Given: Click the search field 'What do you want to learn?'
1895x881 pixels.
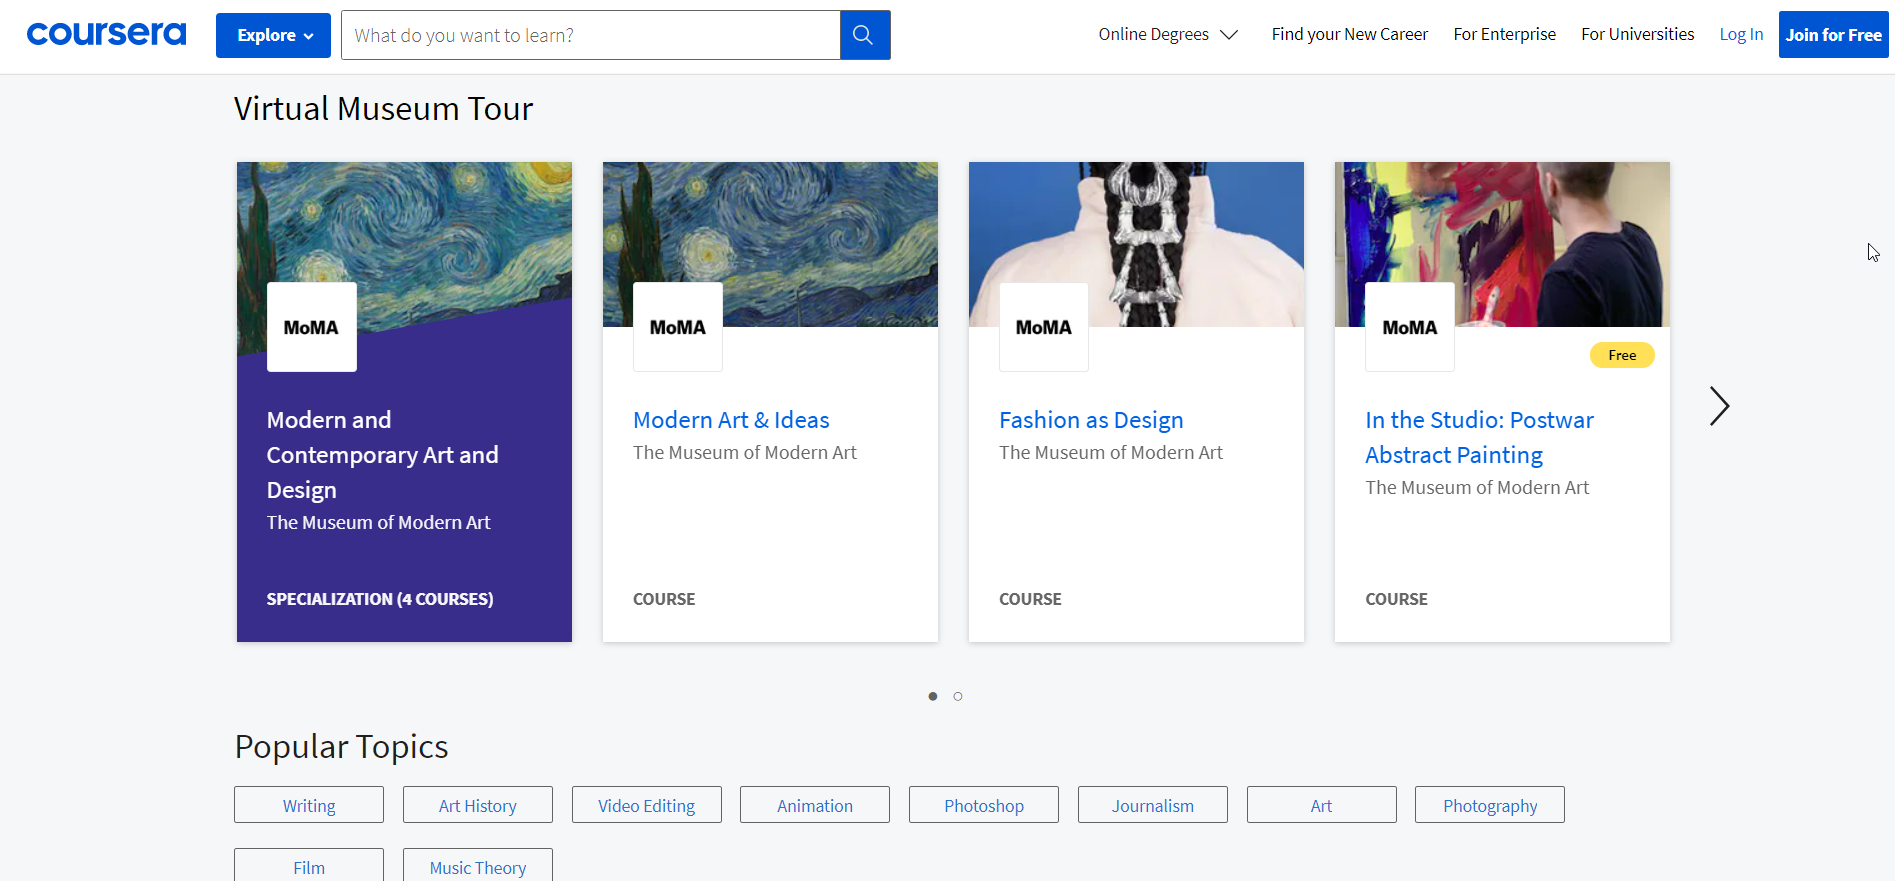Looking at the screenshot, I should [591, 35].
